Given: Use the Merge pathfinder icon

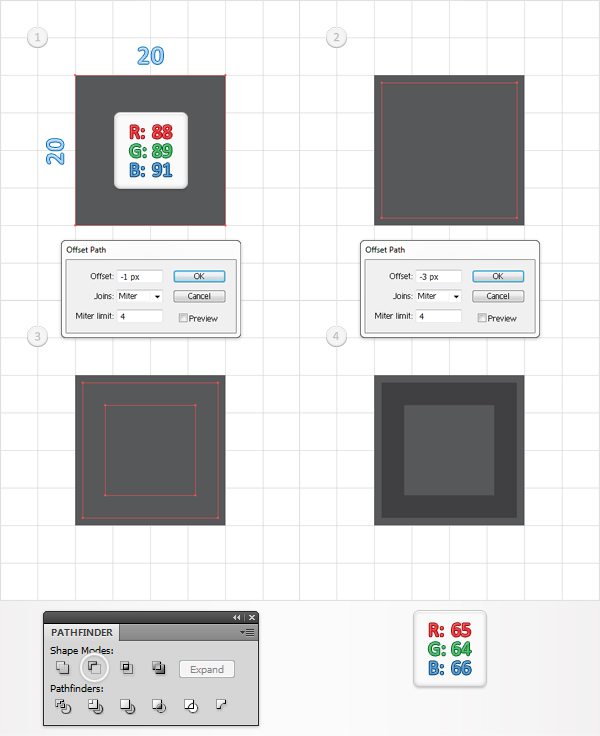Looking at the screenshot, I should pos(127,705).
